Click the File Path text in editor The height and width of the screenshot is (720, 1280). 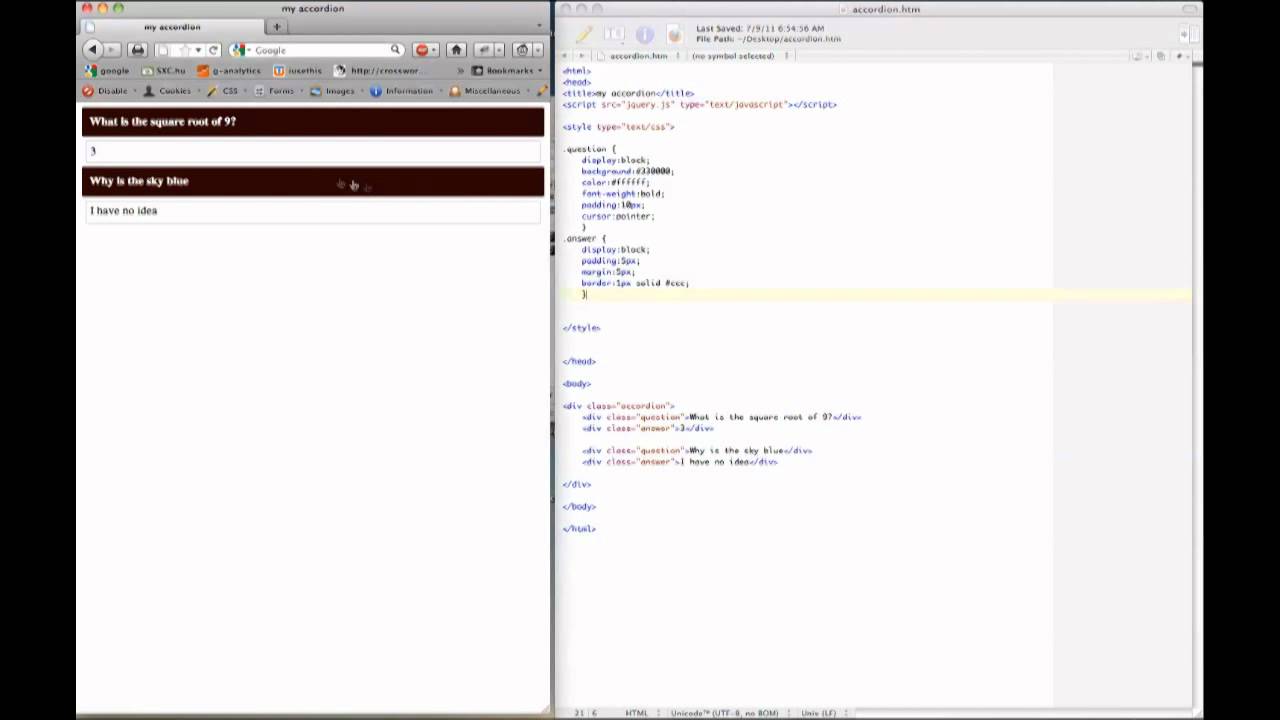coord(768,39)
